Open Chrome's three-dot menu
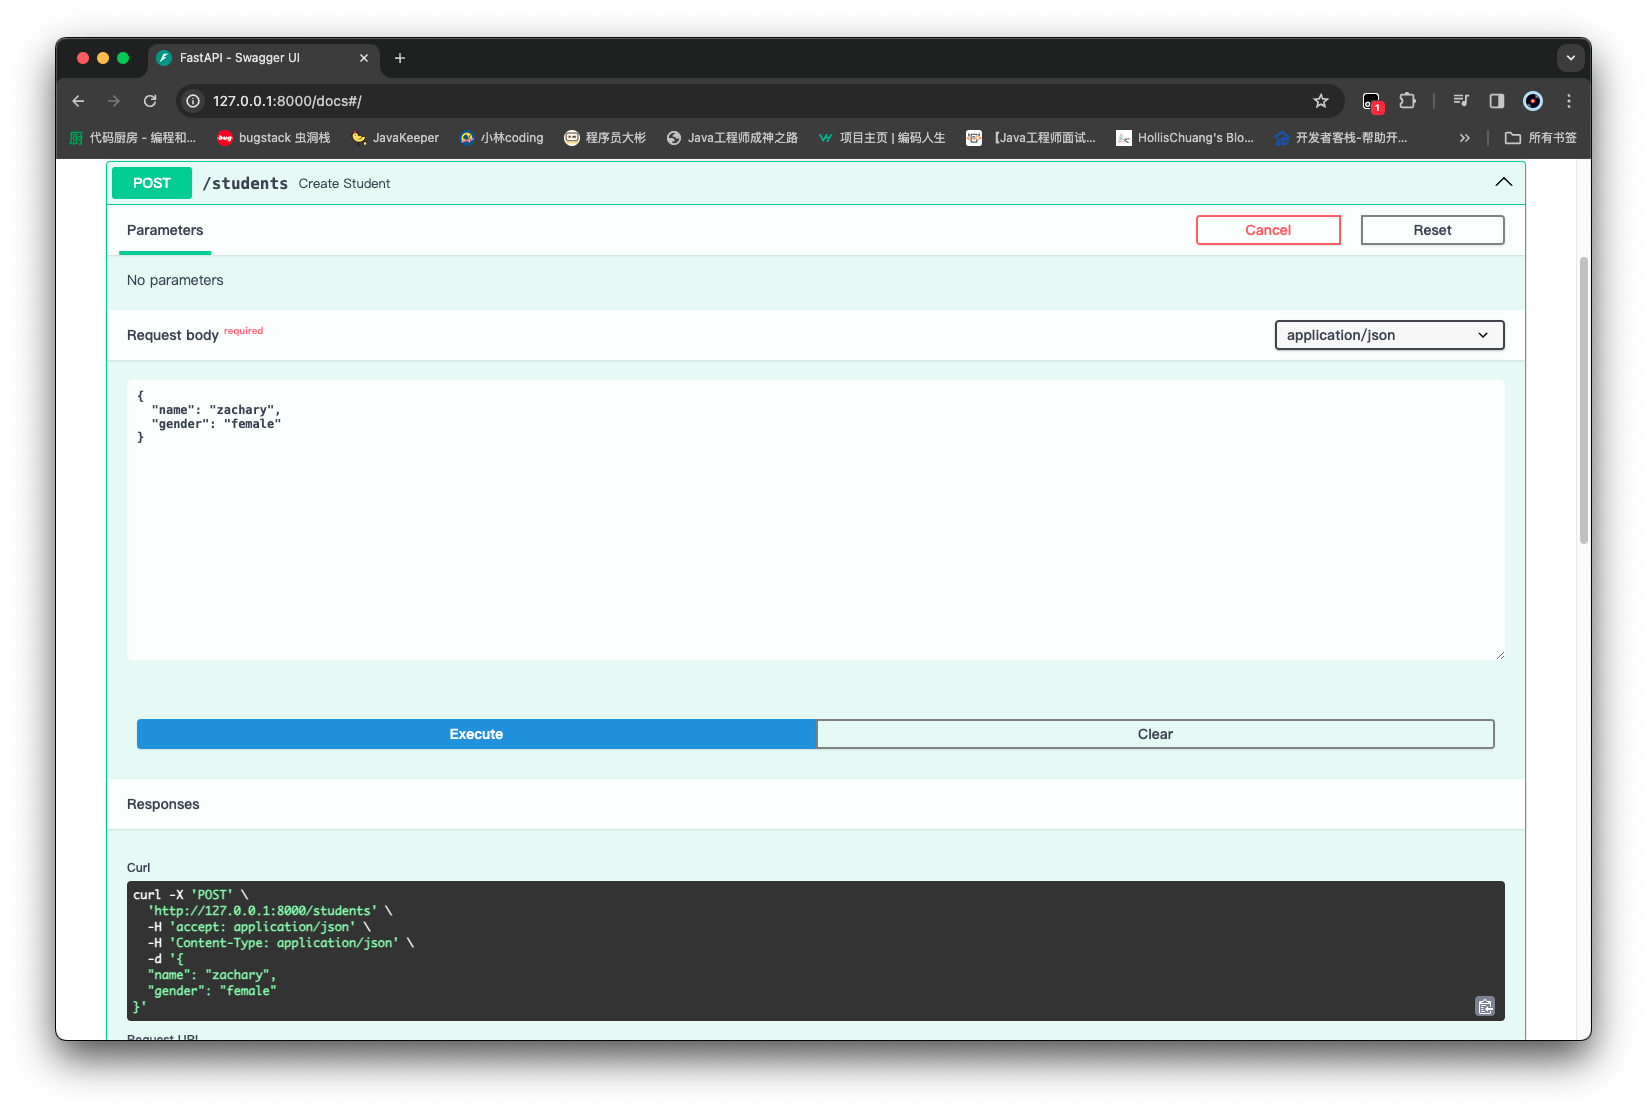 [1569, 101]
